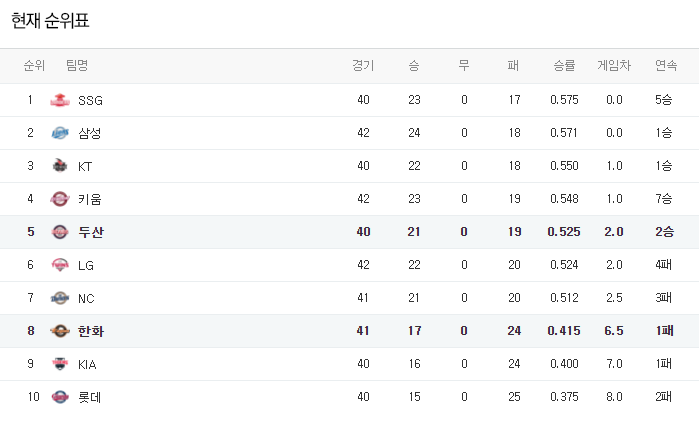Click the KIA team logo icon
The height and width of the screenshot is (431, 699).
pos(61,364)
